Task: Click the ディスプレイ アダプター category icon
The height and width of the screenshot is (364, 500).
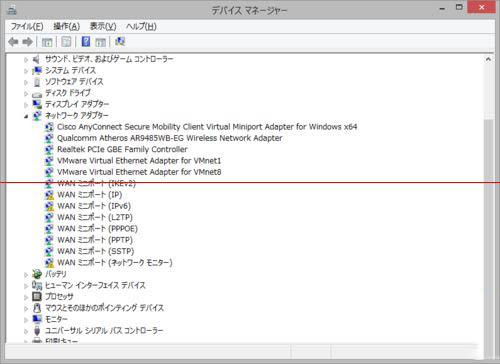Action: pos(37,104)
